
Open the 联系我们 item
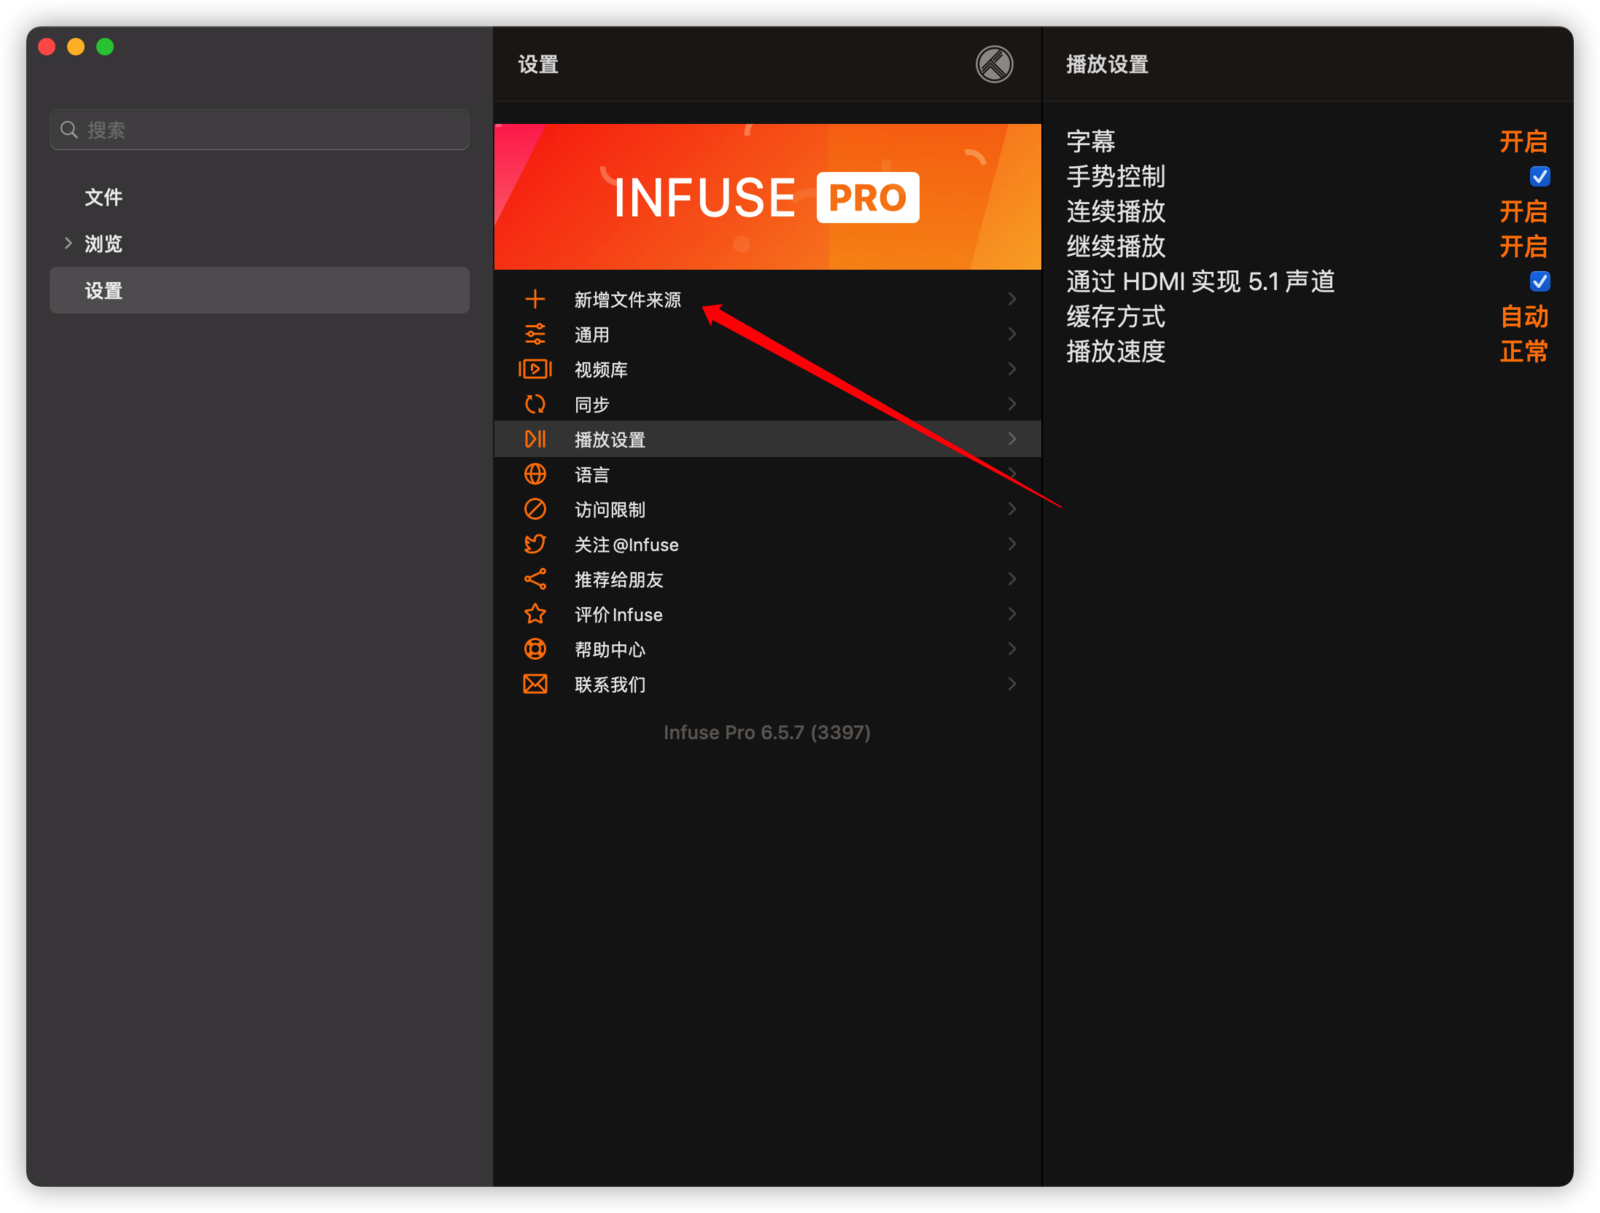pyautogui.click(x=767, y=684)
